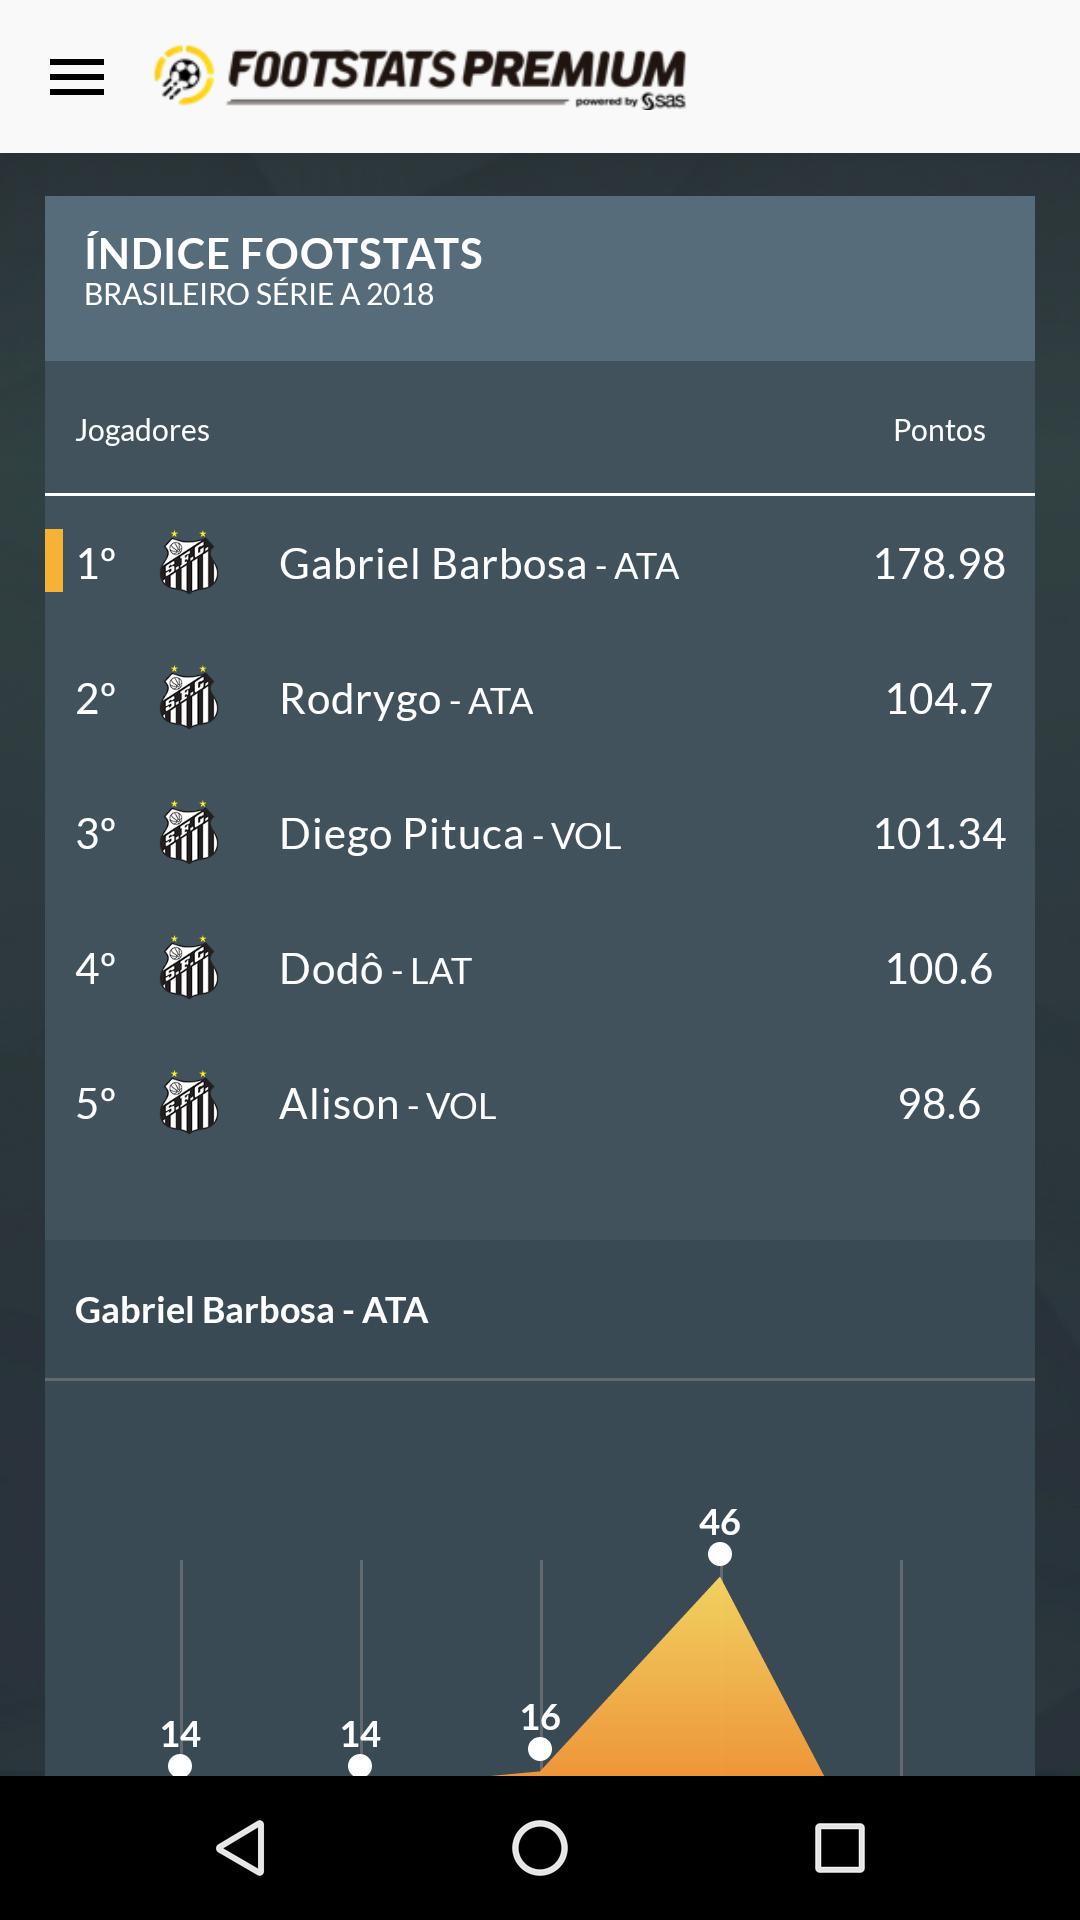
Task: Open recent apps square button
Action: tap(840, 1848)
